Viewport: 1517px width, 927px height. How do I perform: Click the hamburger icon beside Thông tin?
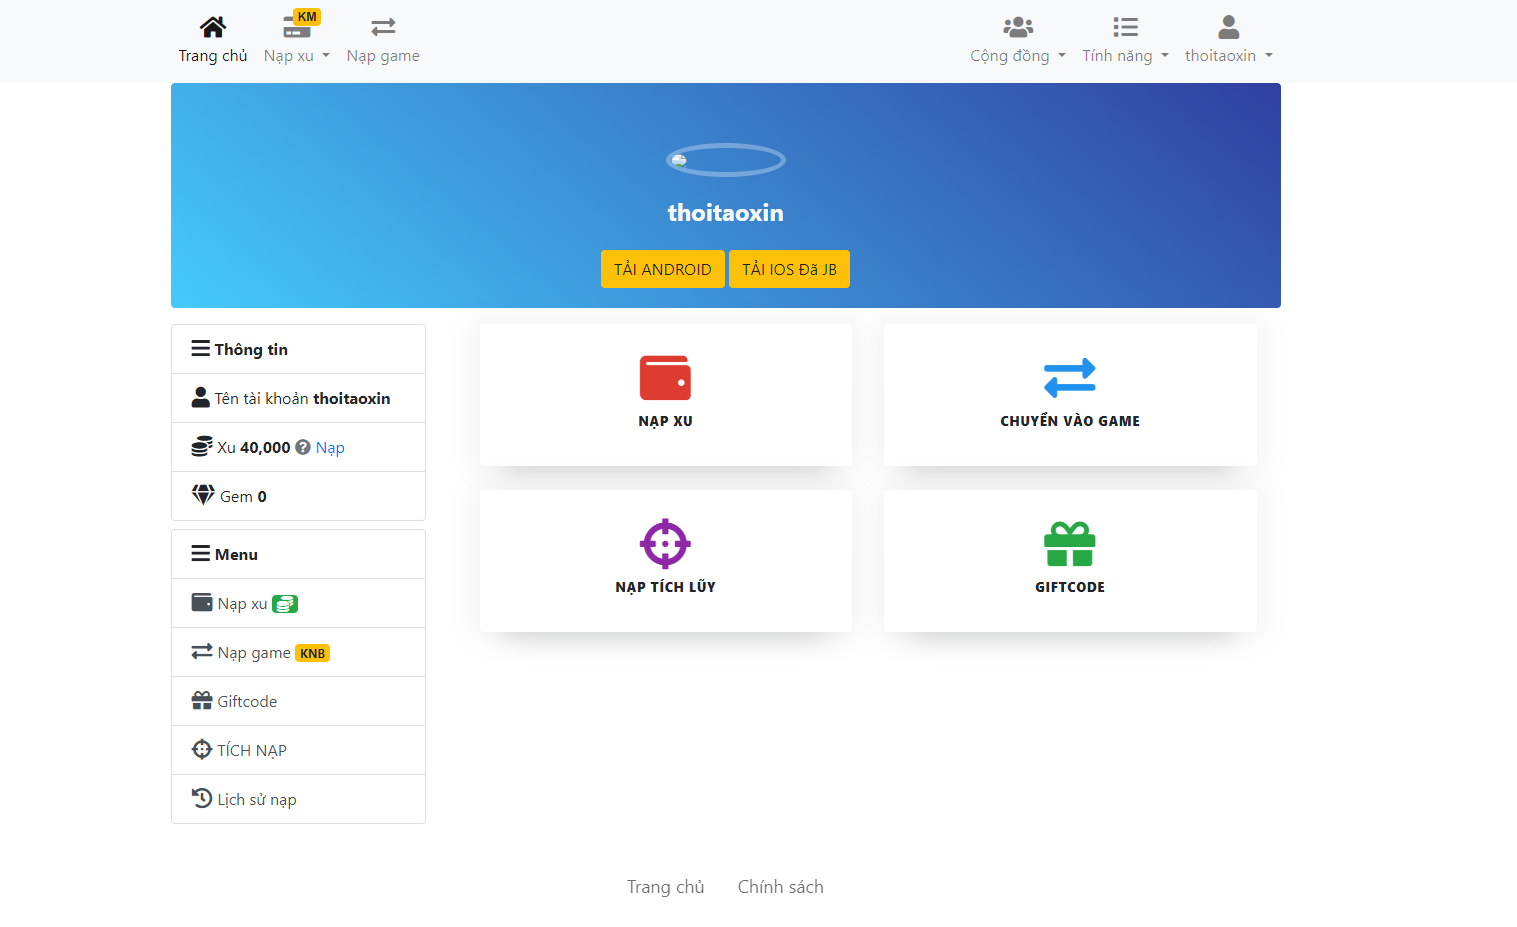pyautogui.click(x=201, y=349)
